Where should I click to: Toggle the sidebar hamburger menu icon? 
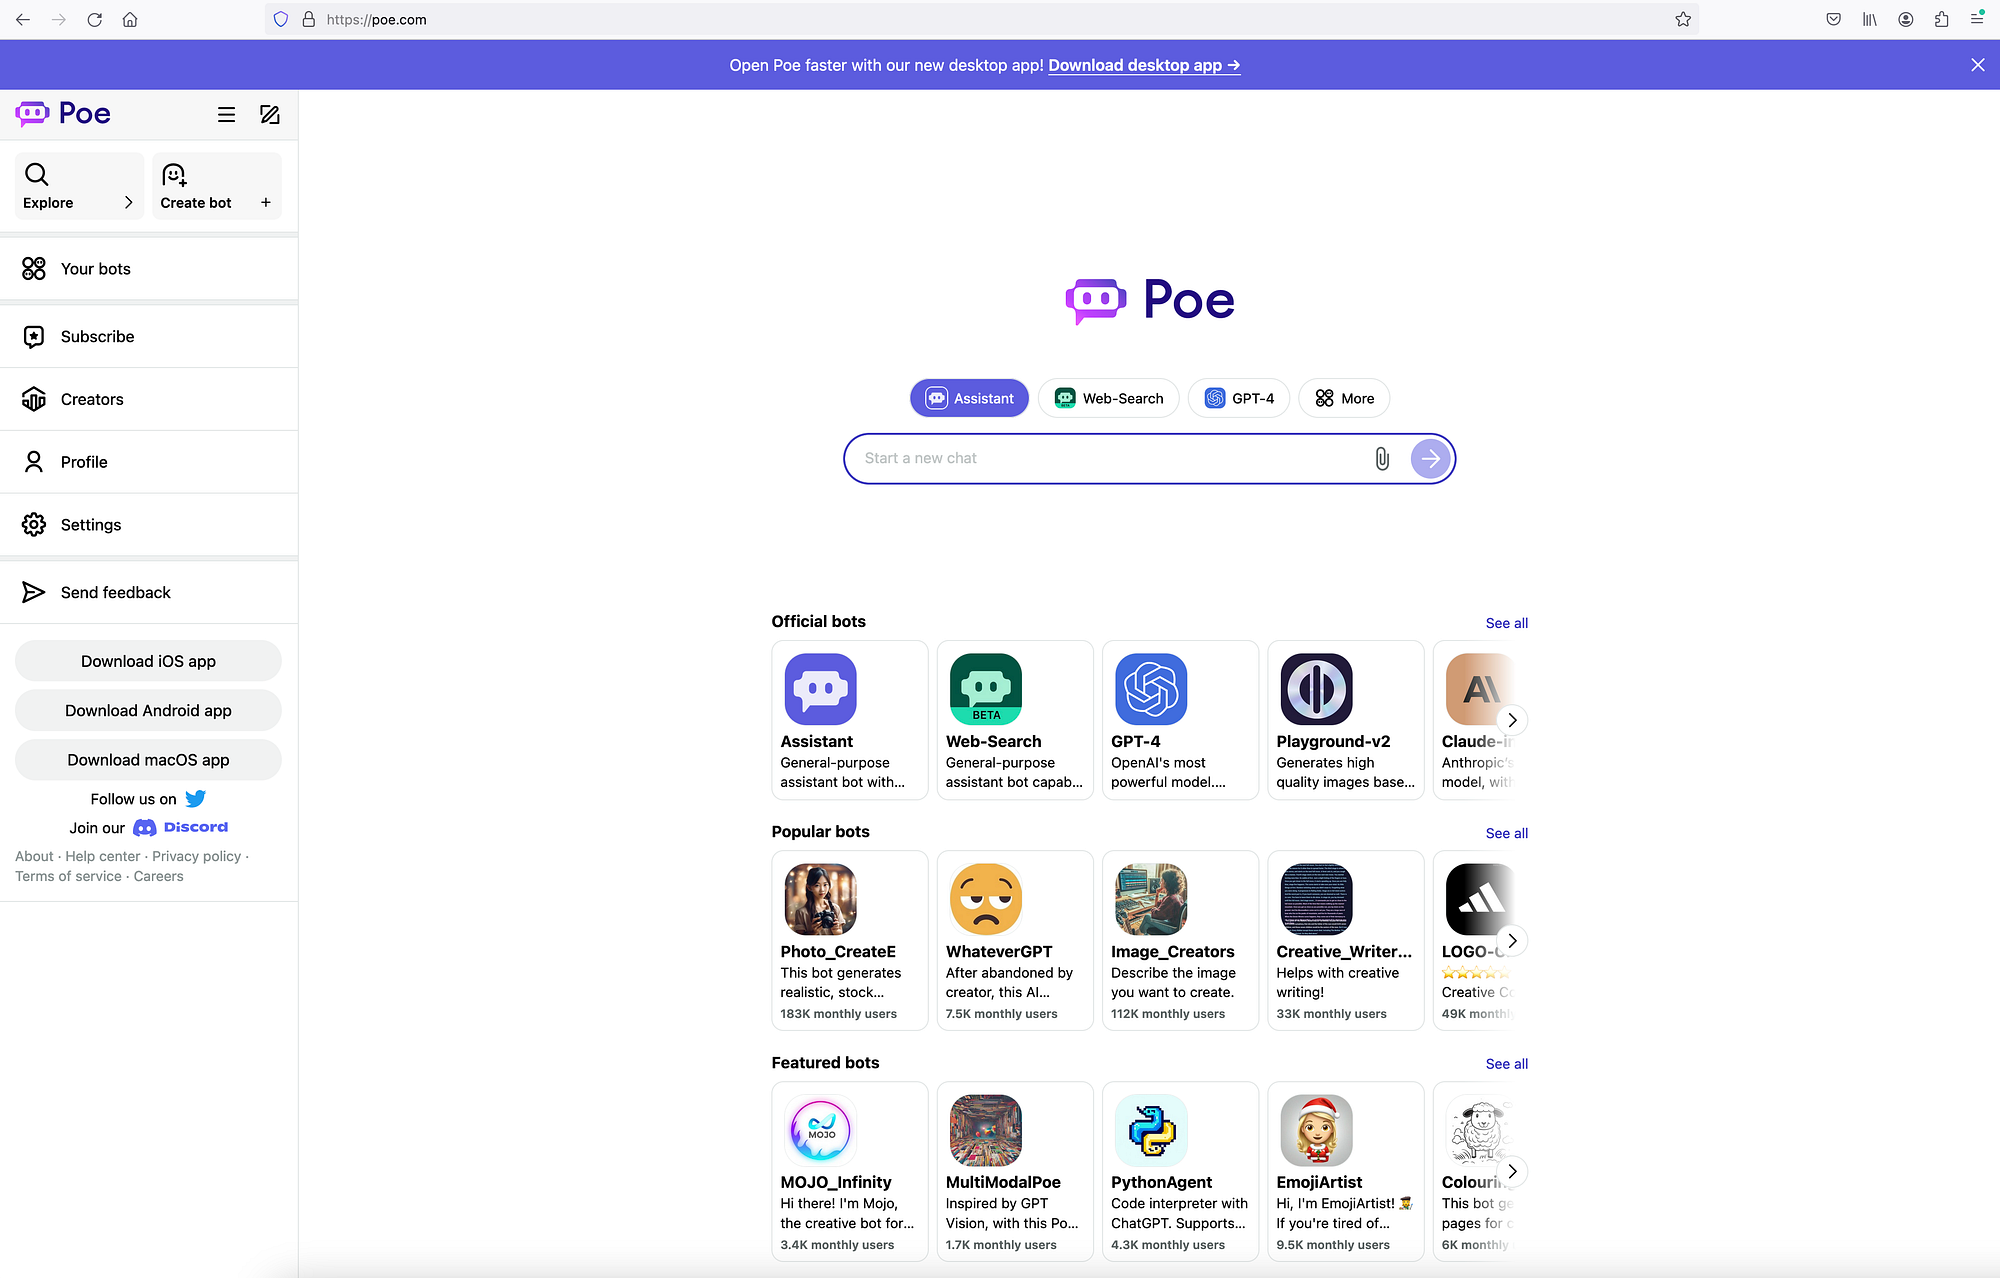coord(227,115)
